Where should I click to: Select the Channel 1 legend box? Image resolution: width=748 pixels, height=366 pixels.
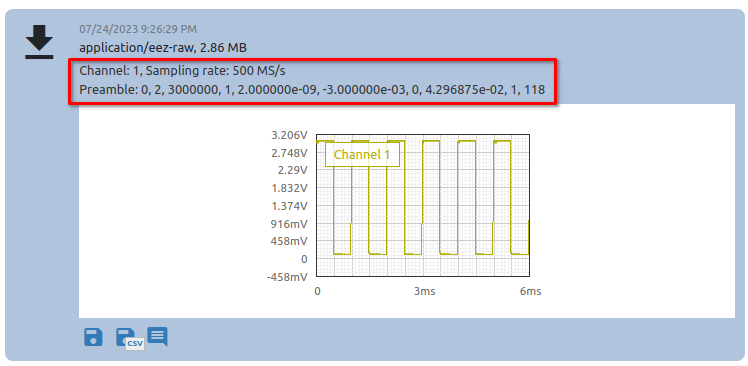[362, 154]
